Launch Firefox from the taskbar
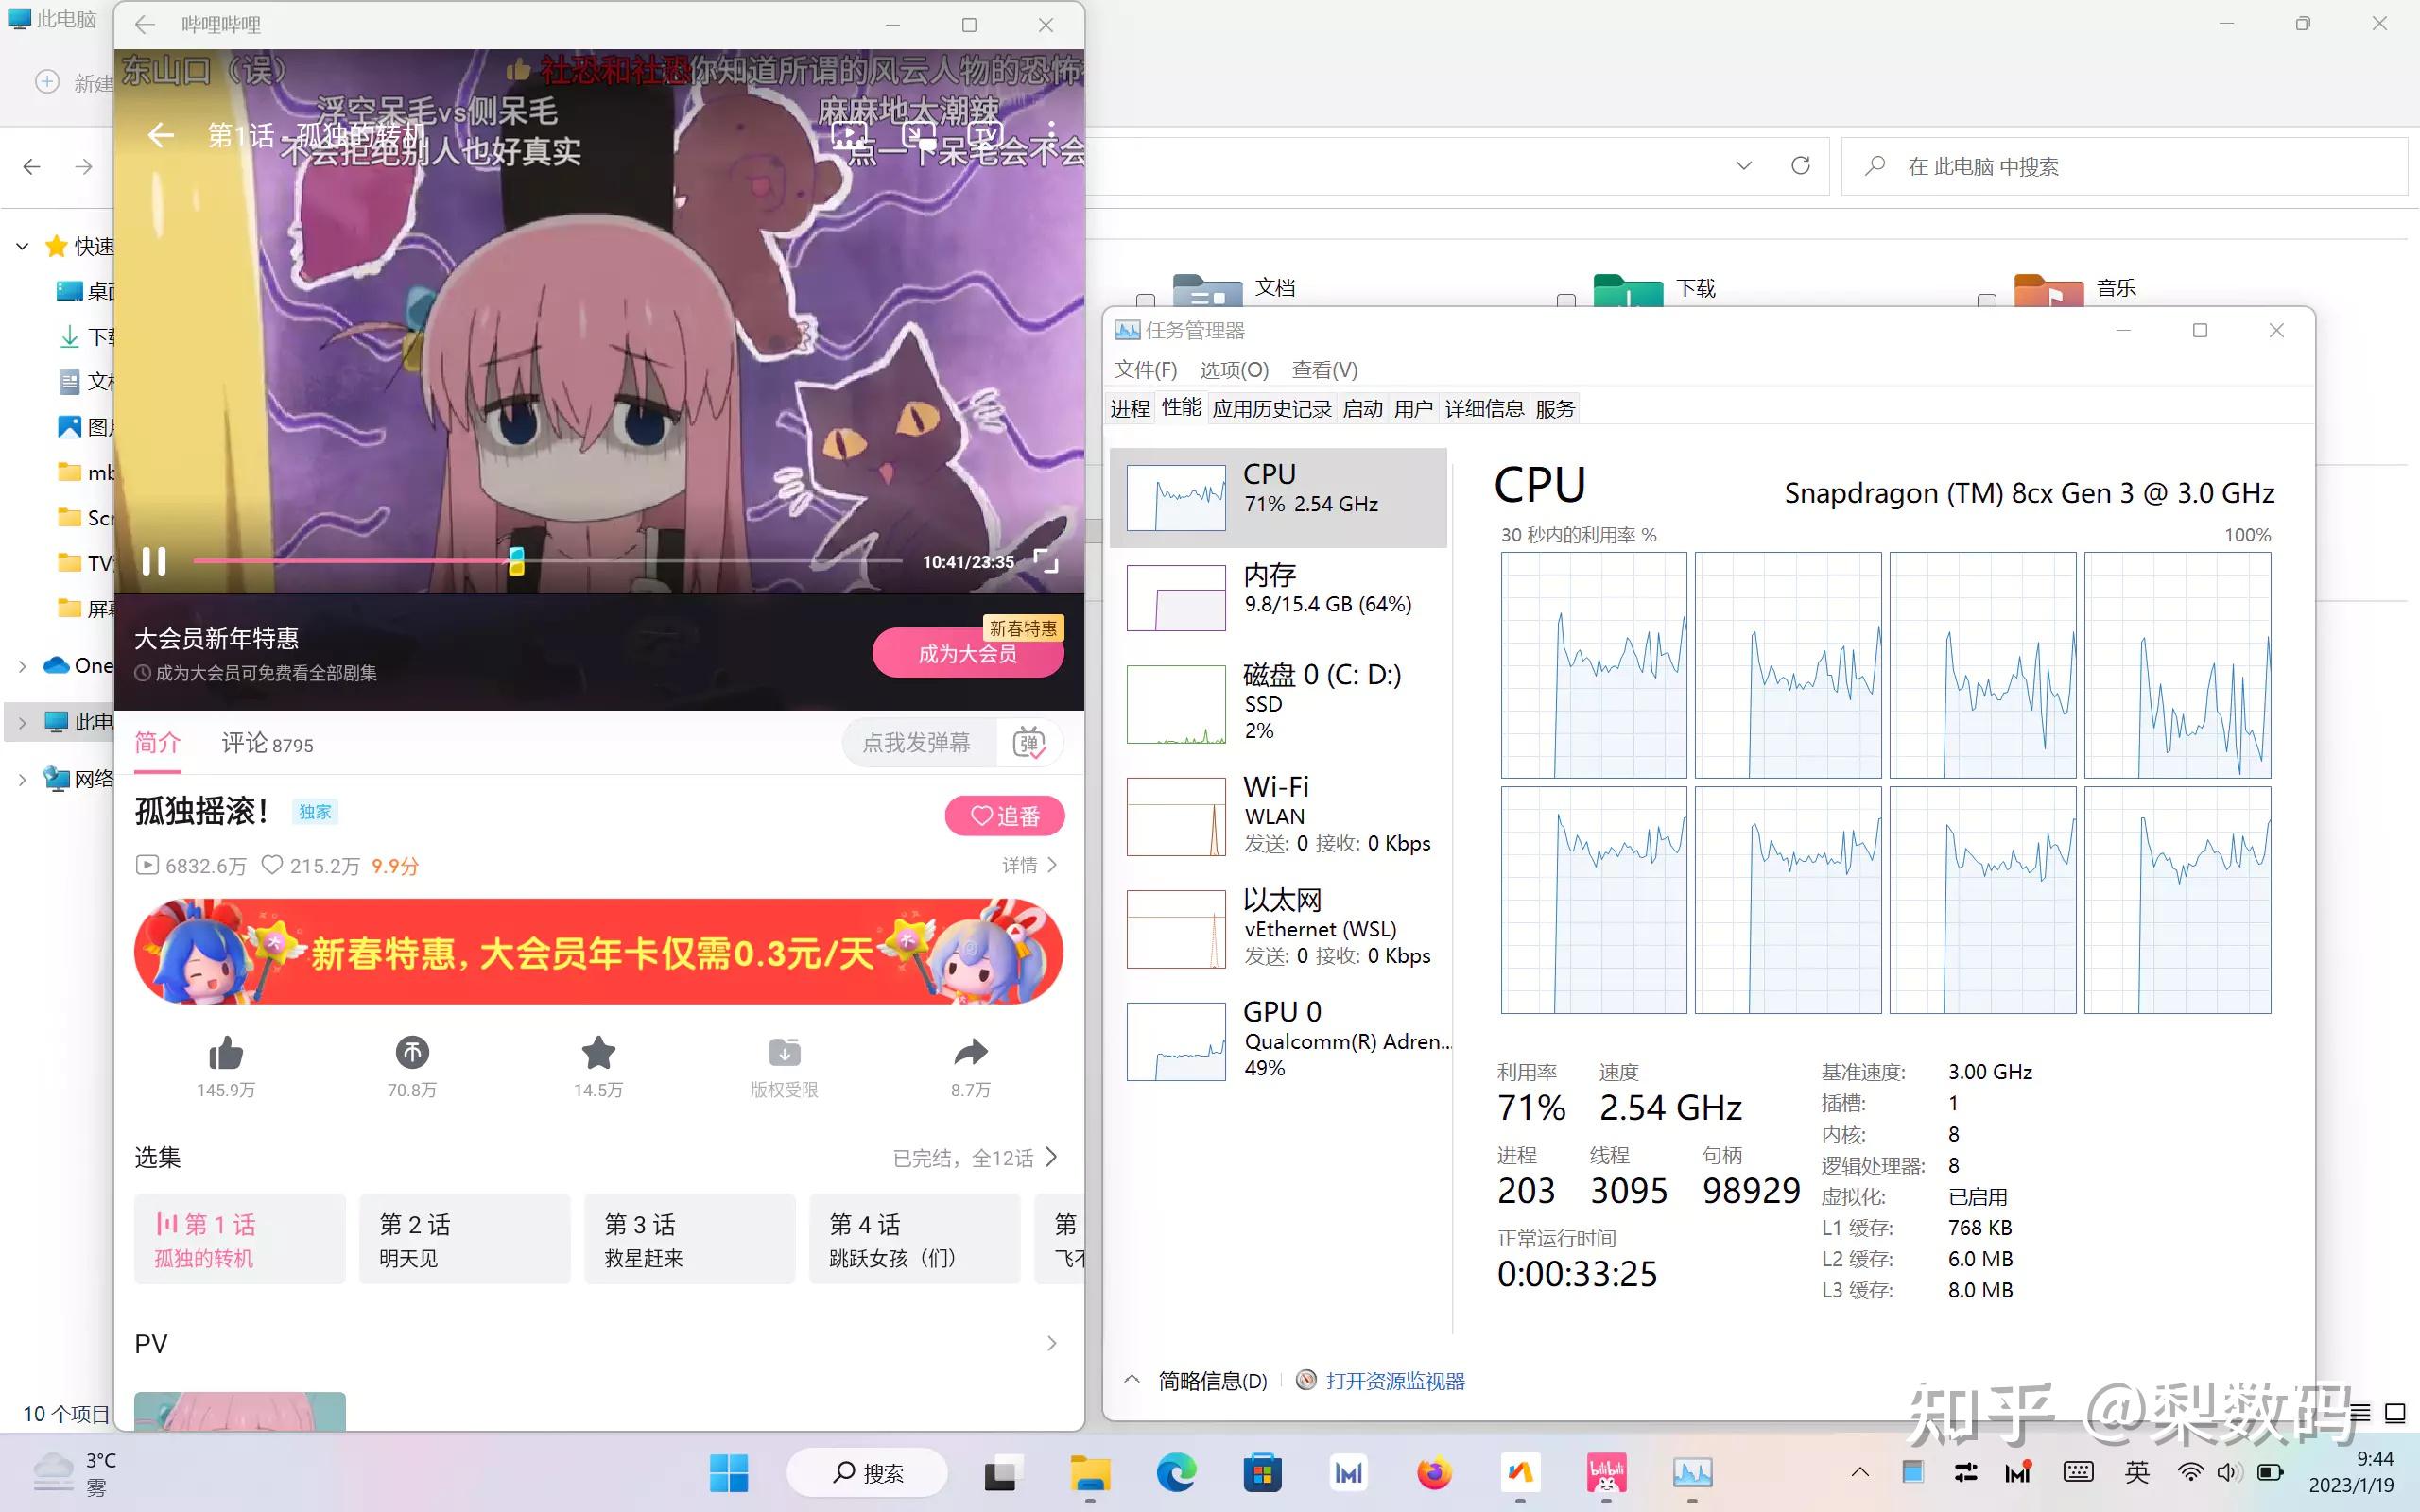The image size is (2420, 1512). [1434, 1473]
